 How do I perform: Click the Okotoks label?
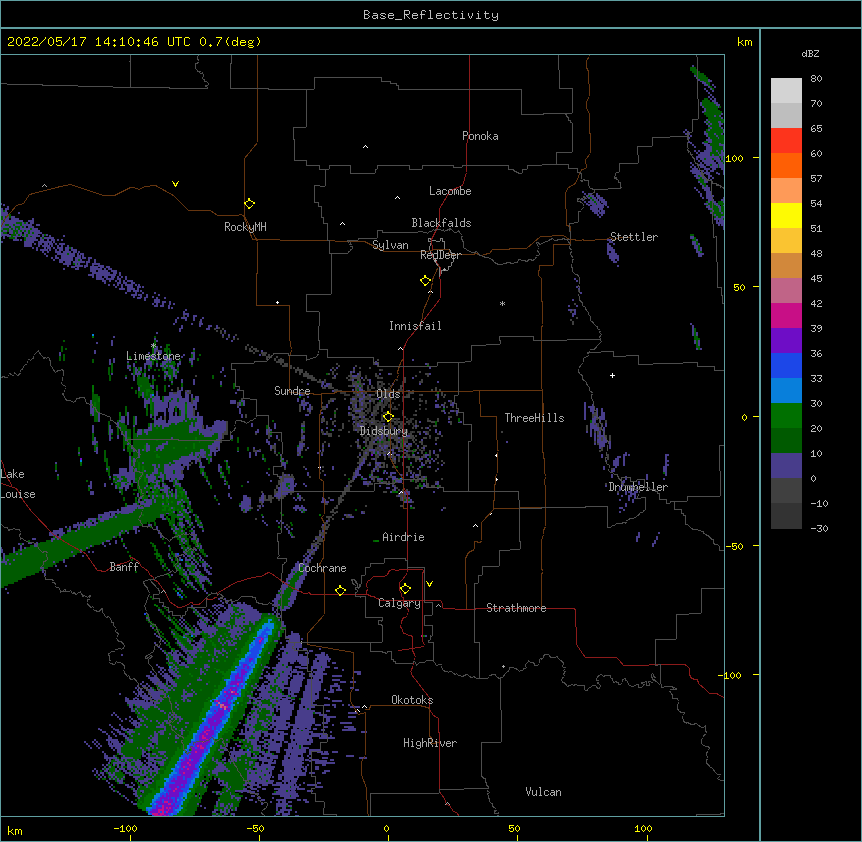(412, 700)
